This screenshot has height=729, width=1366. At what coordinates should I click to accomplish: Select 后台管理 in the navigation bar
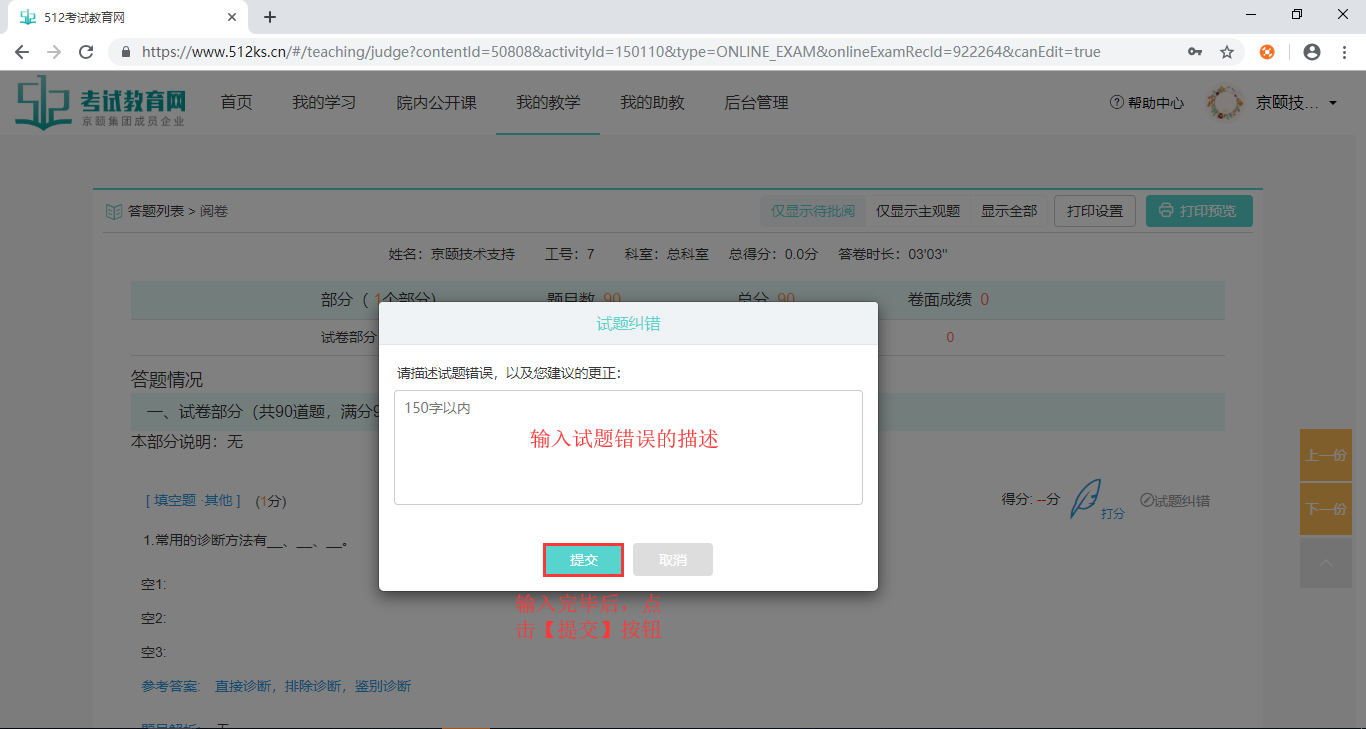tap(755, 102)
